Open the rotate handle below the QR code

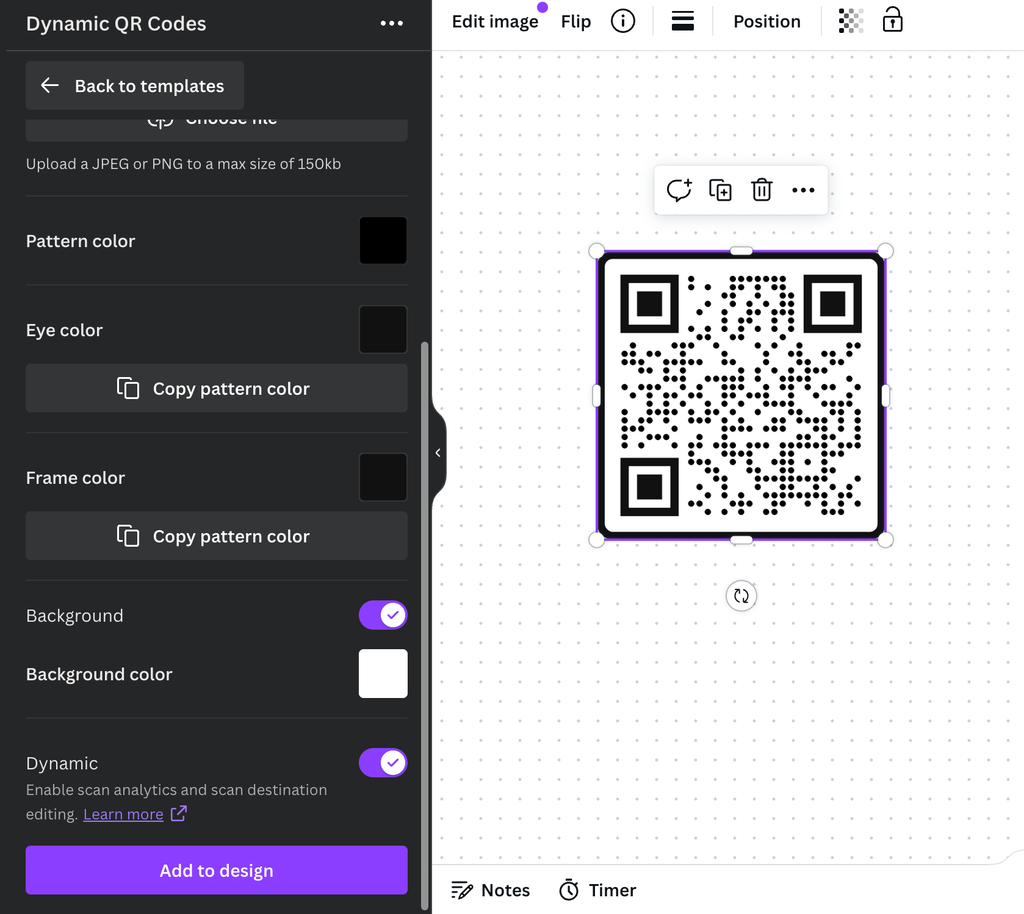click(x=741, y=595)
